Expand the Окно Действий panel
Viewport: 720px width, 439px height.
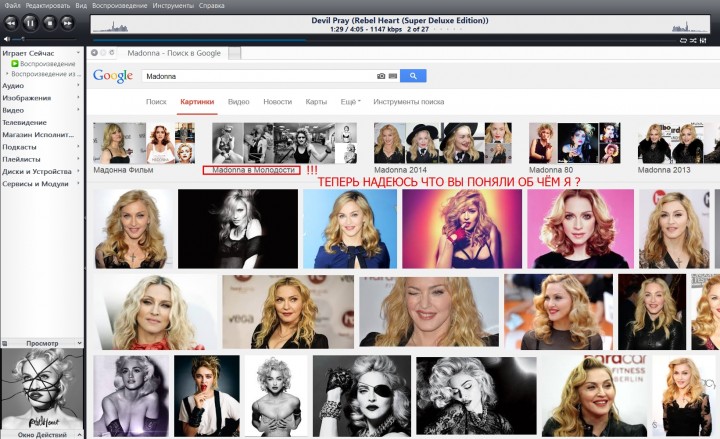(x=79, y=434)
